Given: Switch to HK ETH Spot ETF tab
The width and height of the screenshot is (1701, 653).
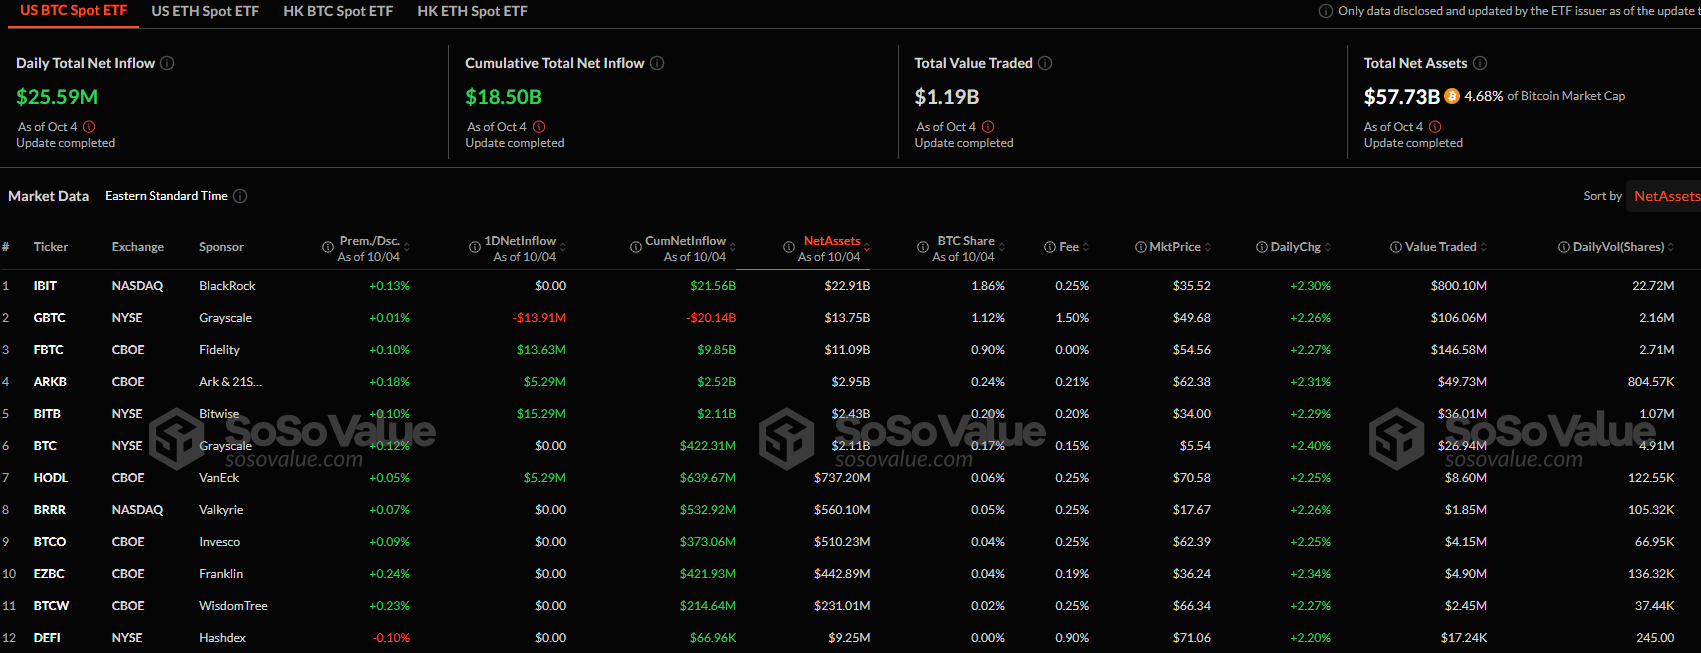Looking at the screenshot, I should [472, 11].
